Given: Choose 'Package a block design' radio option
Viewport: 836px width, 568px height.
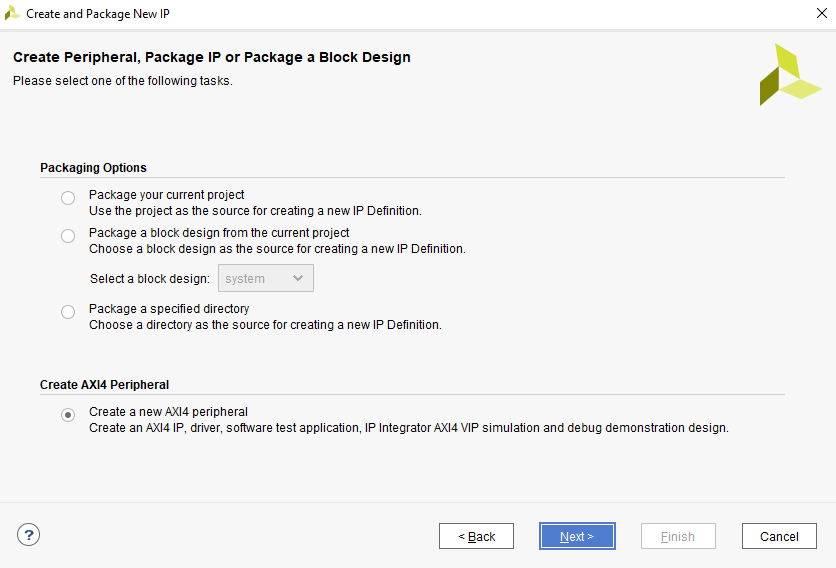Looking at the screenshot, I should click(x=68, y=236).
